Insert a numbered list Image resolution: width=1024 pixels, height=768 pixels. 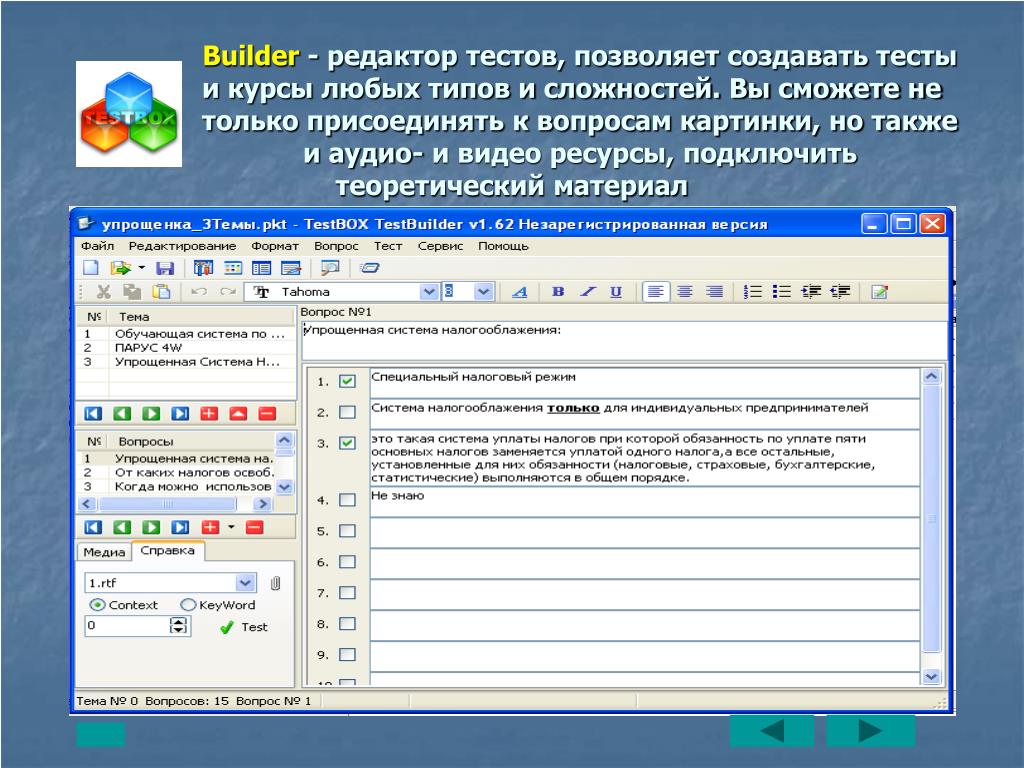coord(752,292)
